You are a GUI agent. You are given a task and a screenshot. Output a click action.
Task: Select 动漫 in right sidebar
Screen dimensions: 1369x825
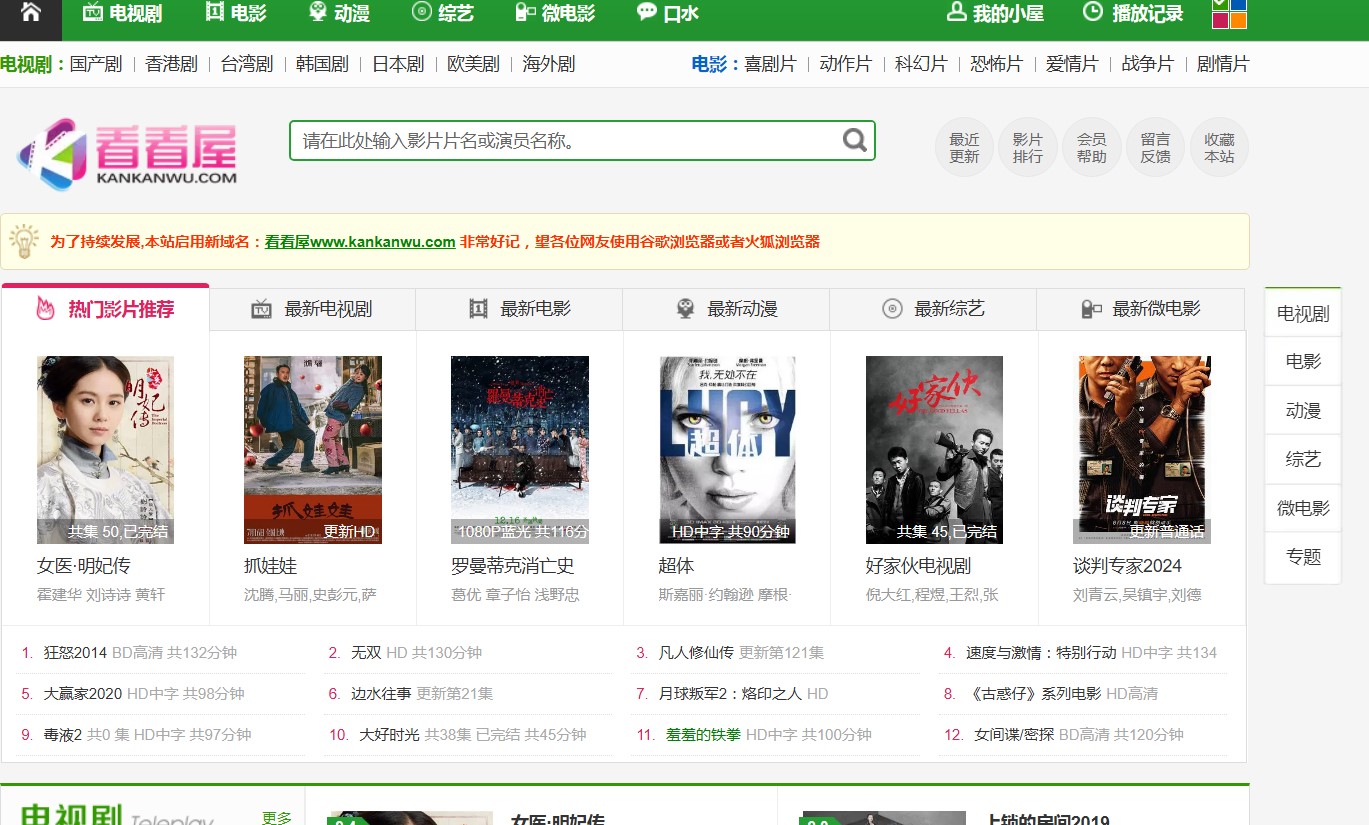coord(1303,410)
